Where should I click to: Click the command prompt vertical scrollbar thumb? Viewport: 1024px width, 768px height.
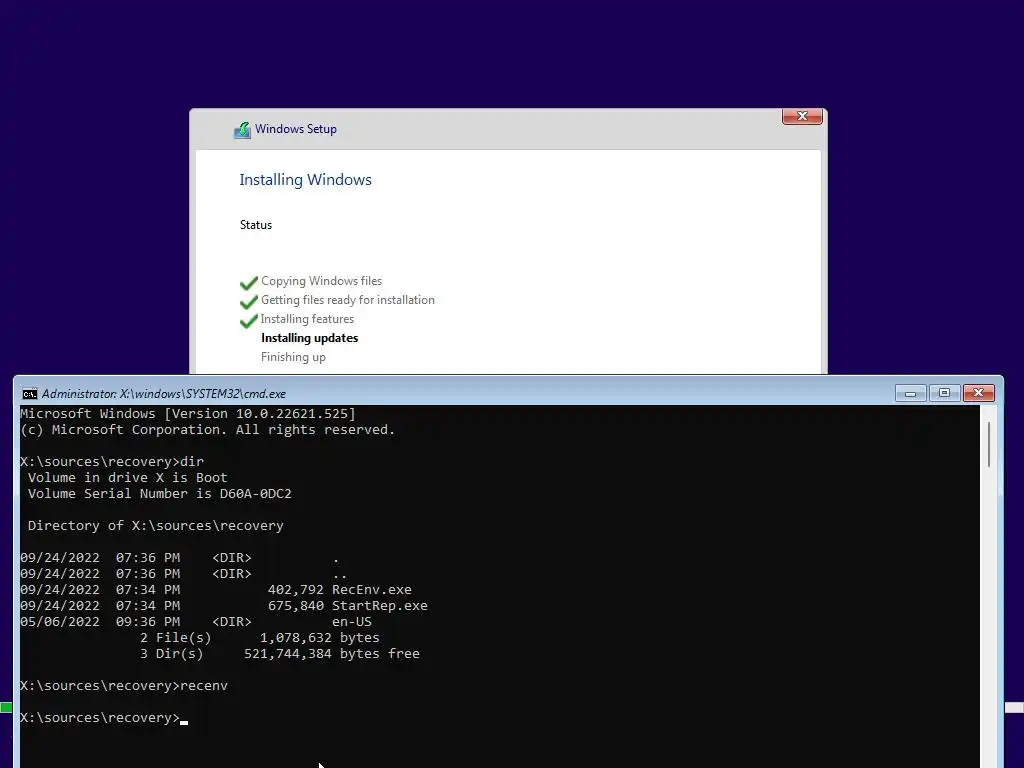(989, 444)
